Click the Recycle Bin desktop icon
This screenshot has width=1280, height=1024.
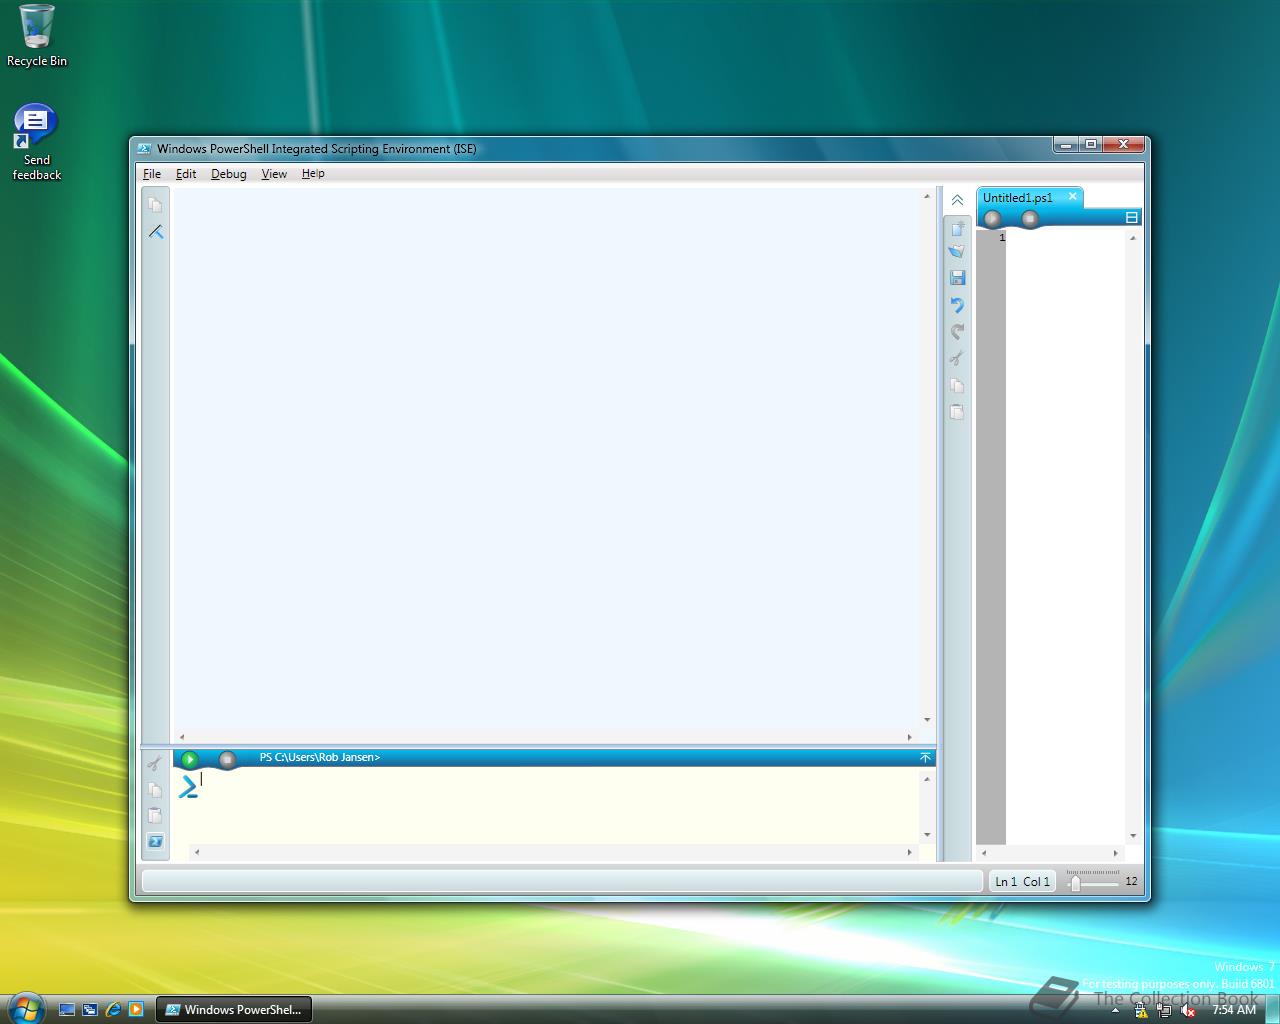click(37, 36)
